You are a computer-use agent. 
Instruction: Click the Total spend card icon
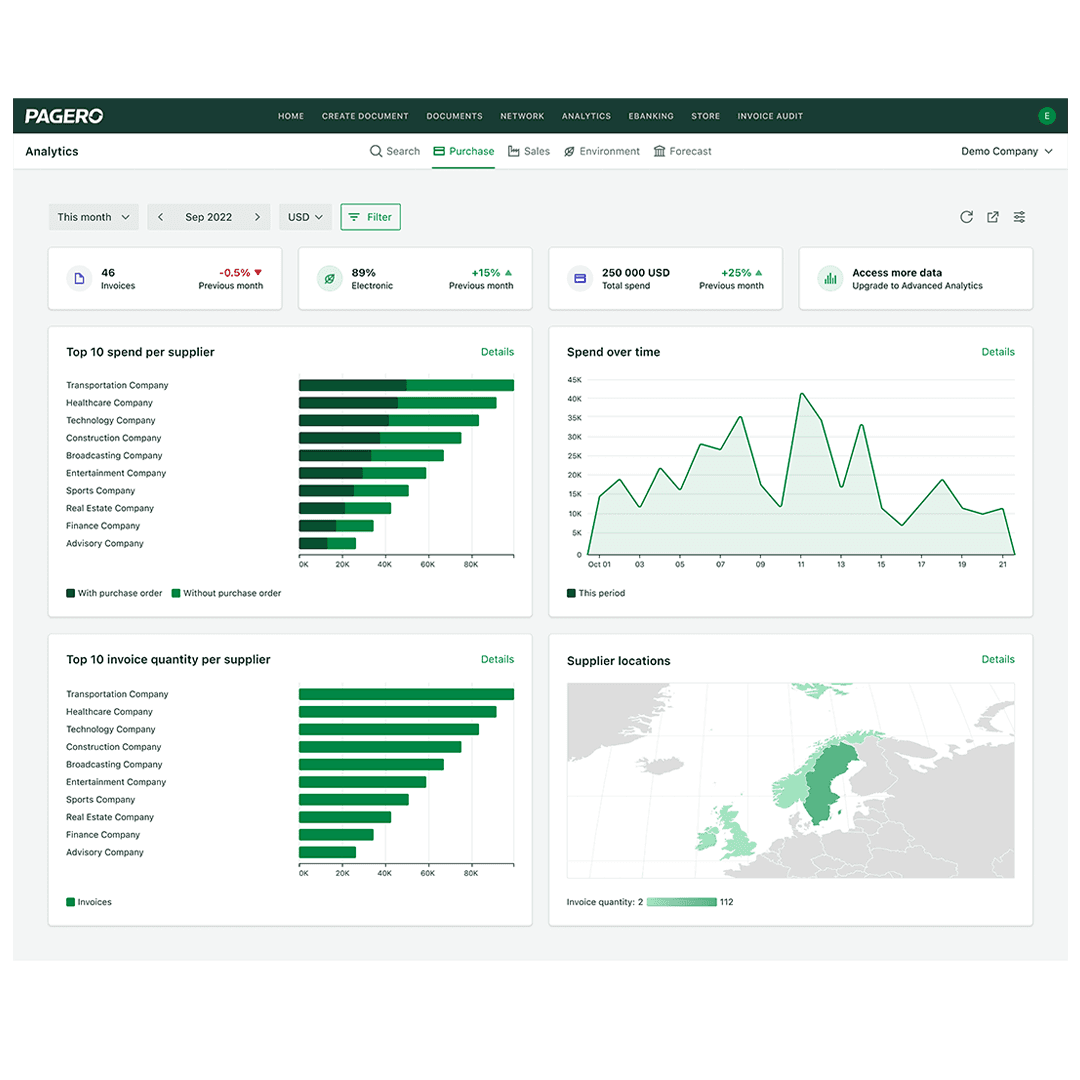click(580, 279)
